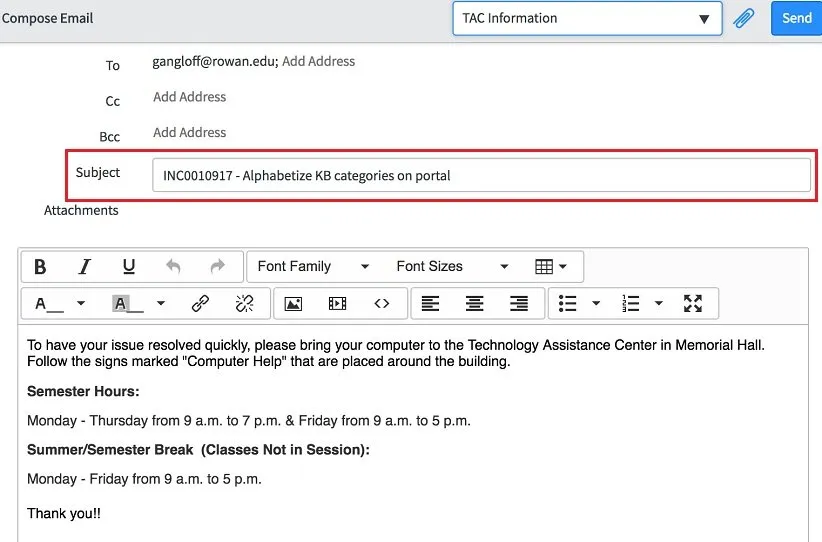The height and width of the screenshot is (542, 822).
Task: Click the paperclip attach file icon
Action: point(743,18)
